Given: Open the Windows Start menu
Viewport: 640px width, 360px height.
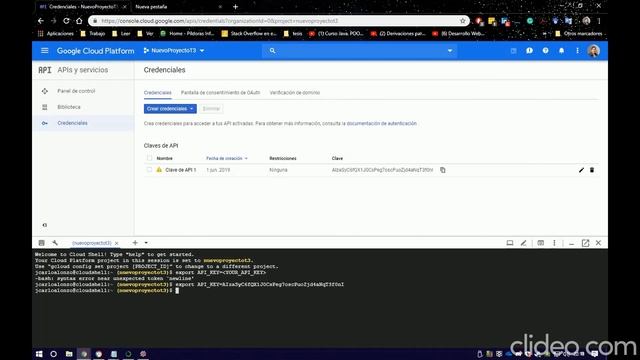Looking at the screenshot, I should (x=39, y=354).
